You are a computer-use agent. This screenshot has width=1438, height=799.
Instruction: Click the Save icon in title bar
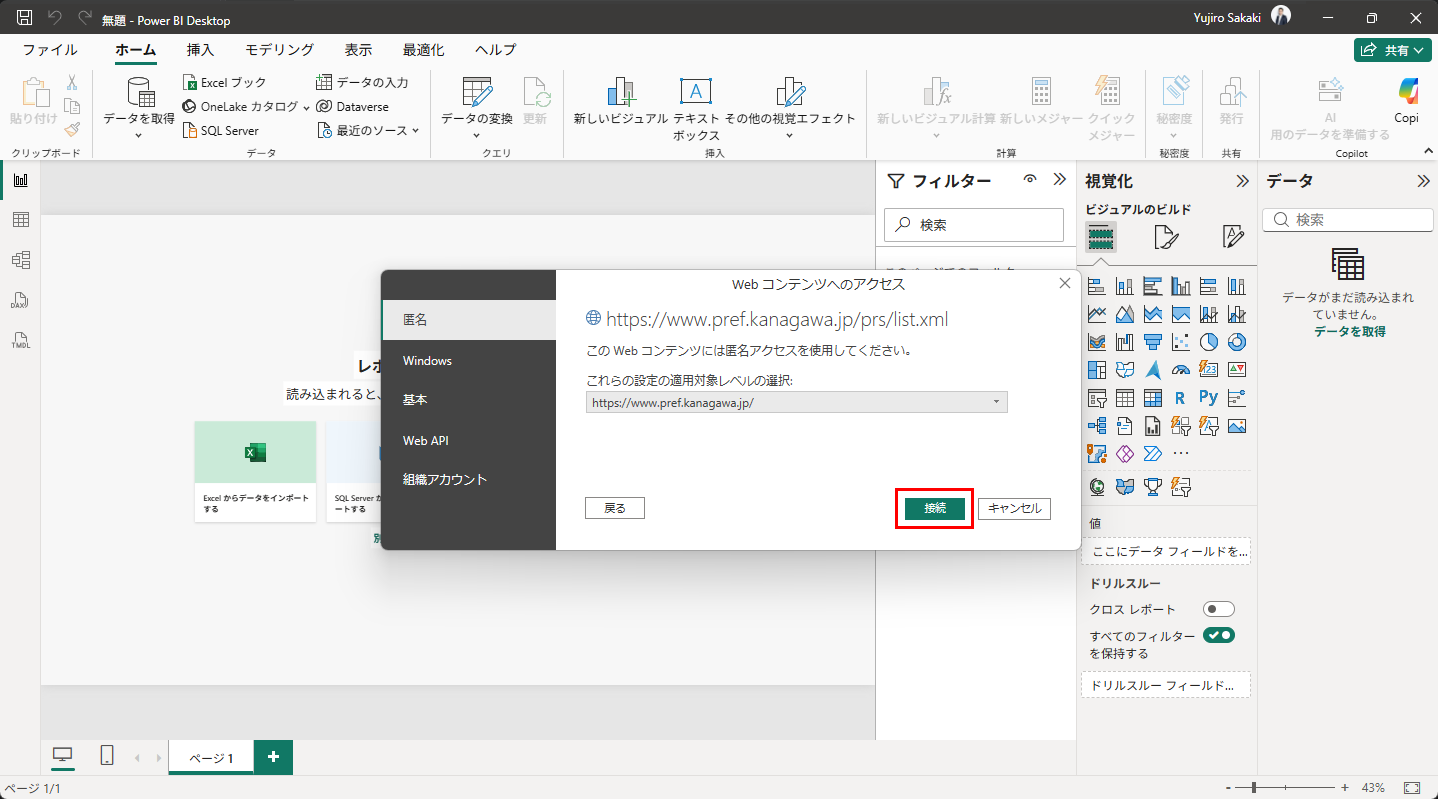pos(25,18)
